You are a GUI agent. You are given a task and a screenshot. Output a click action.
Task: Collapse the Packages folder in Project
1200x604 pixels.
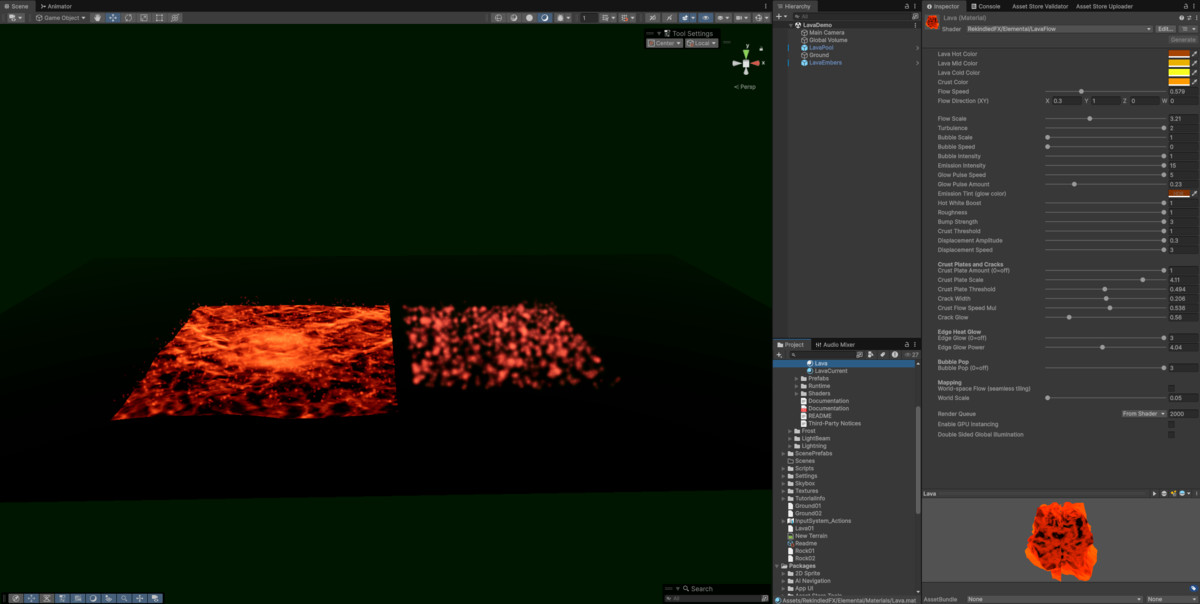point(778,566)
